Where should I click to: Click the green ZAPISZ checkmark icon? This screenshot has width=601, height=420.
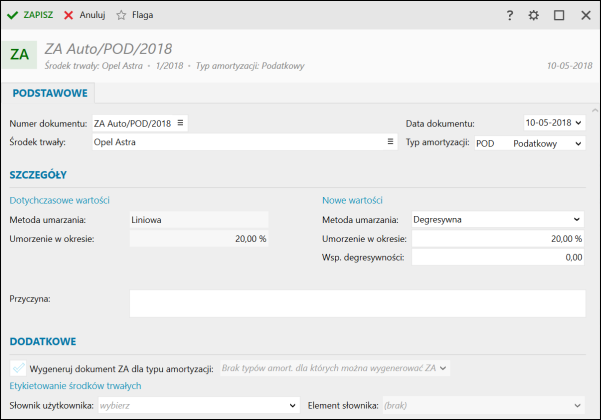point(12,15)
